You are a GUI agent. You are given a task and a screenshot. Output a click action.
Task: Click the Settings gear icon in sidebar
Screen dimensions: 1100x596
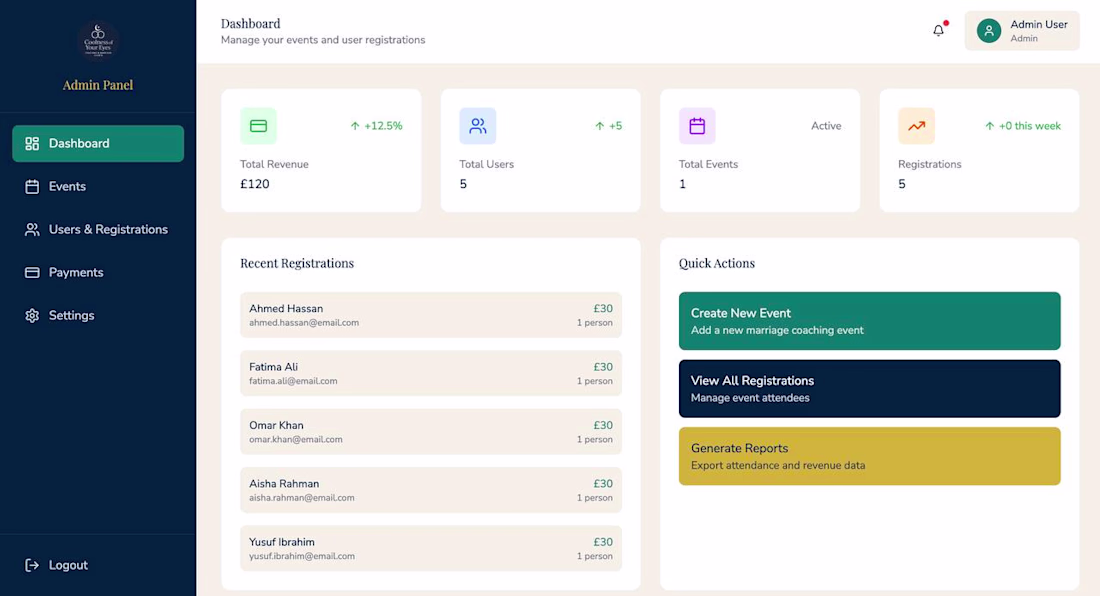(x=32, y=316)
